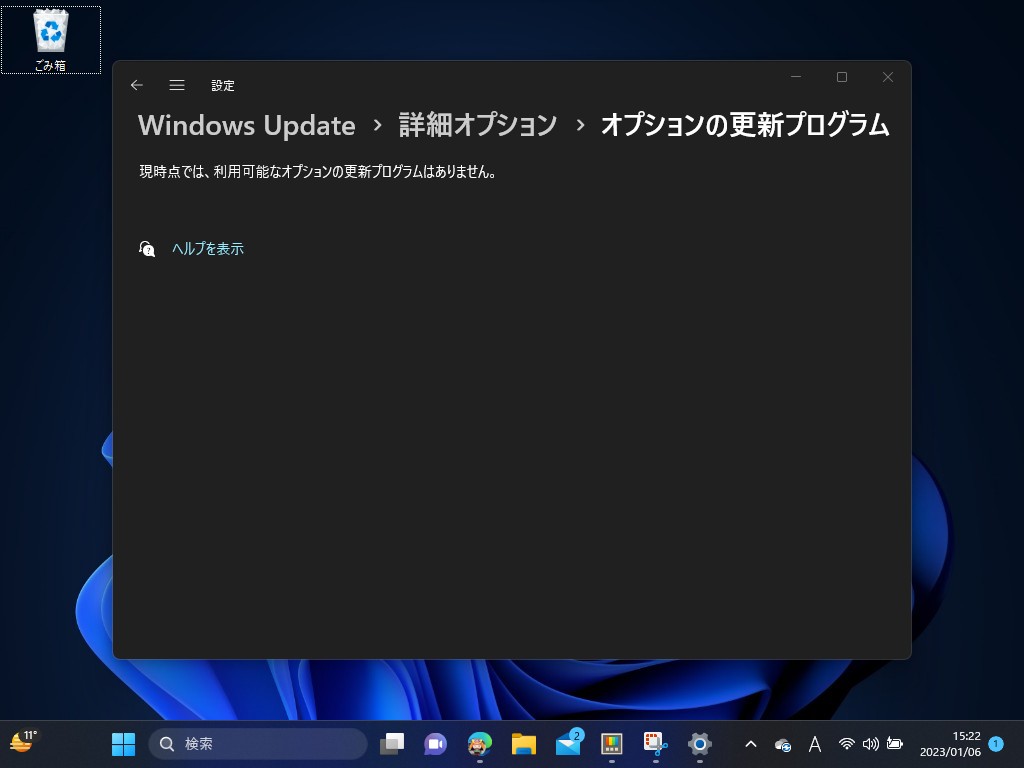1024x768 pixels.
Task: Toggle the Japanese IME input mode
Action: [815, 744]
